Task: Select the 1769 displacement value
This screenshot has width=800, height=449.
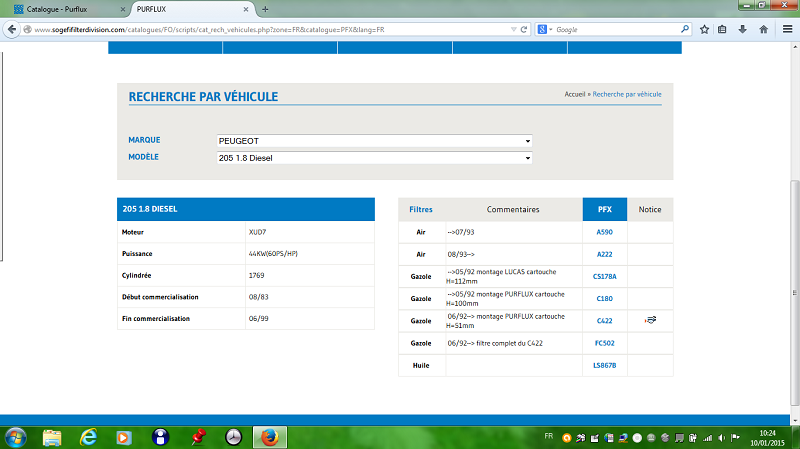Action: pyautogui.click(x=256, y=276)
